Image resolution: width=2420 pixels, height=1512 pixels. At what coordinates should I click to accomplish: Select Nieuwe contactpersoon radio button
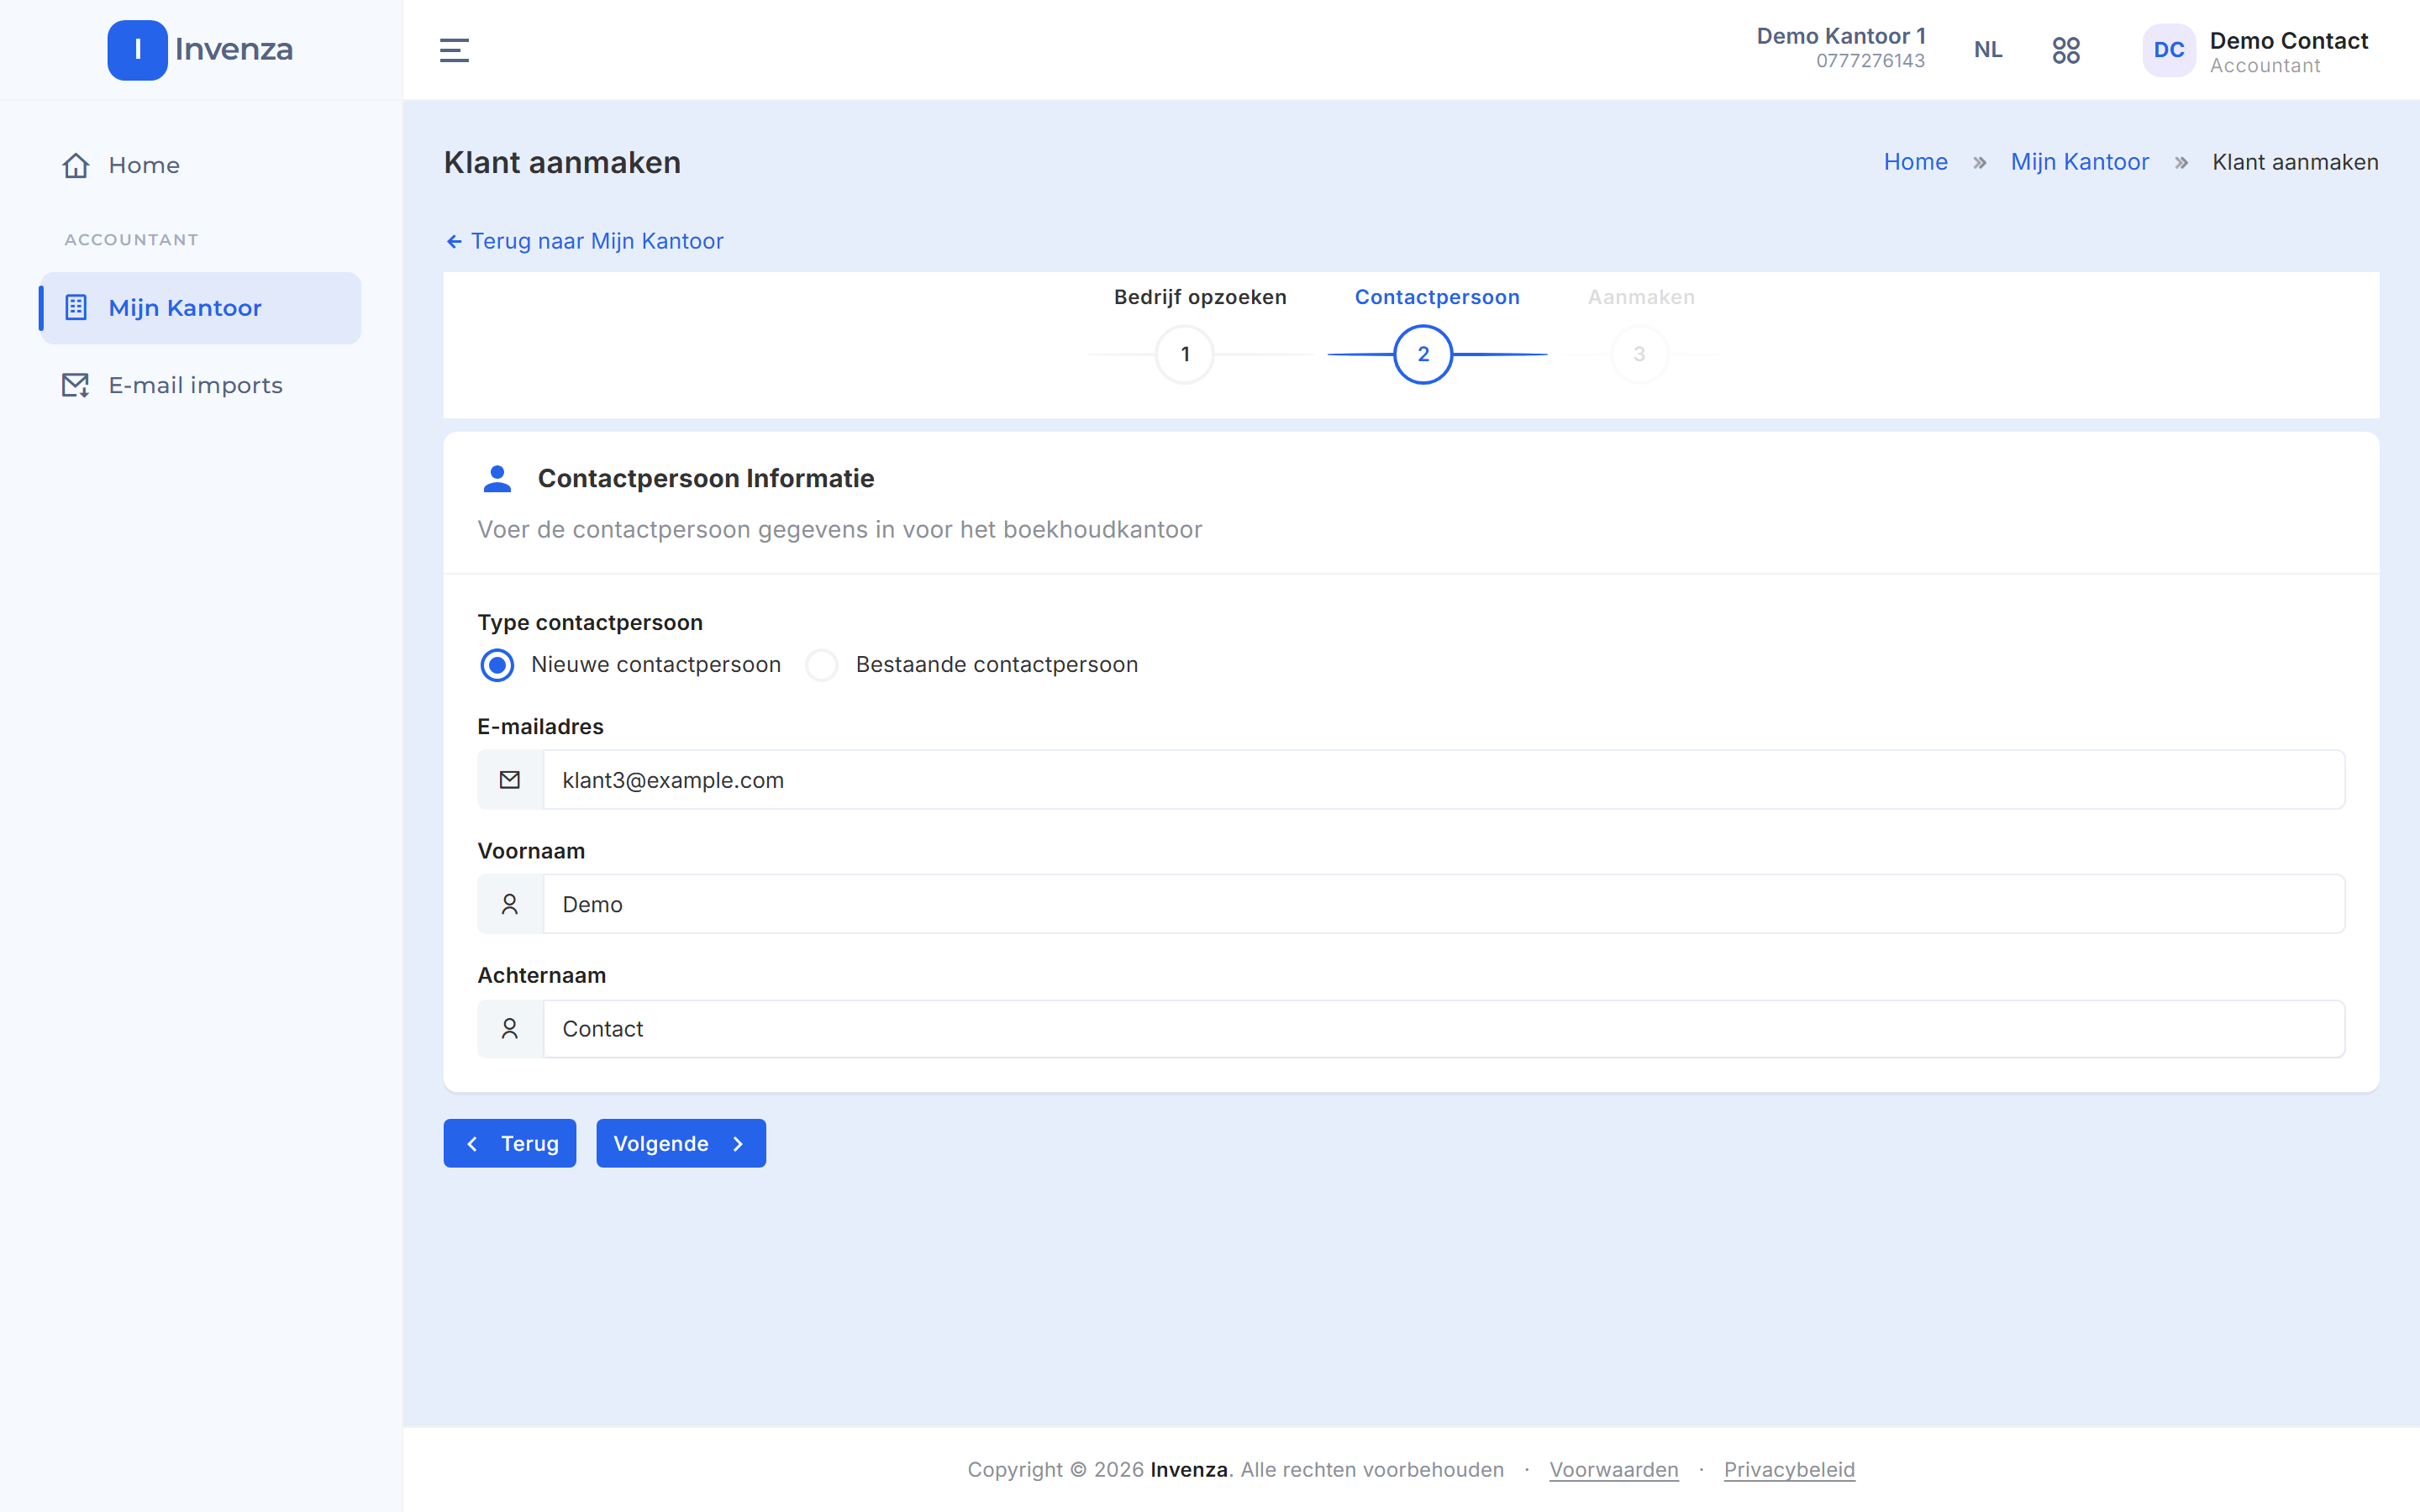[x=497, y=665]
